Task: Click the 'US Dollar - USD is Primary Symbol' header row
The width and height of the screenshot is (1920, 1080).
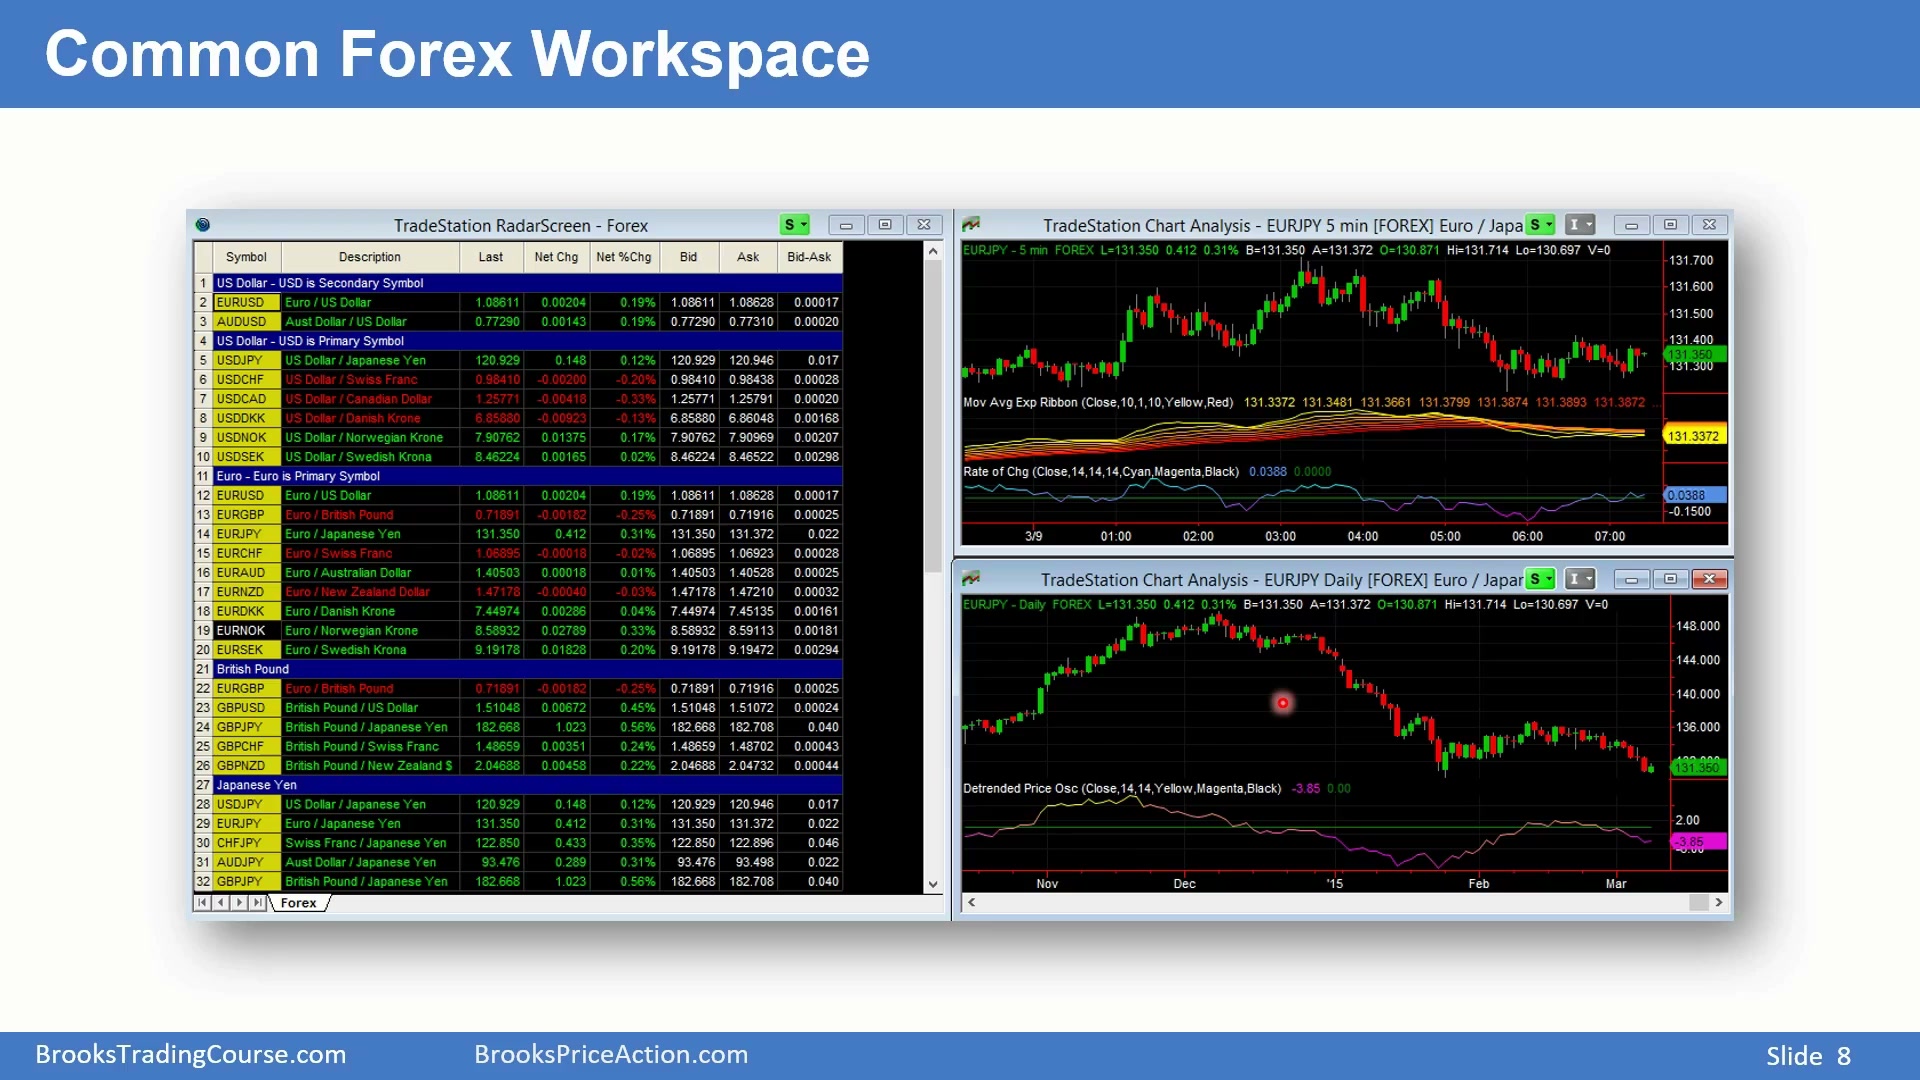Action: point(528,341)
